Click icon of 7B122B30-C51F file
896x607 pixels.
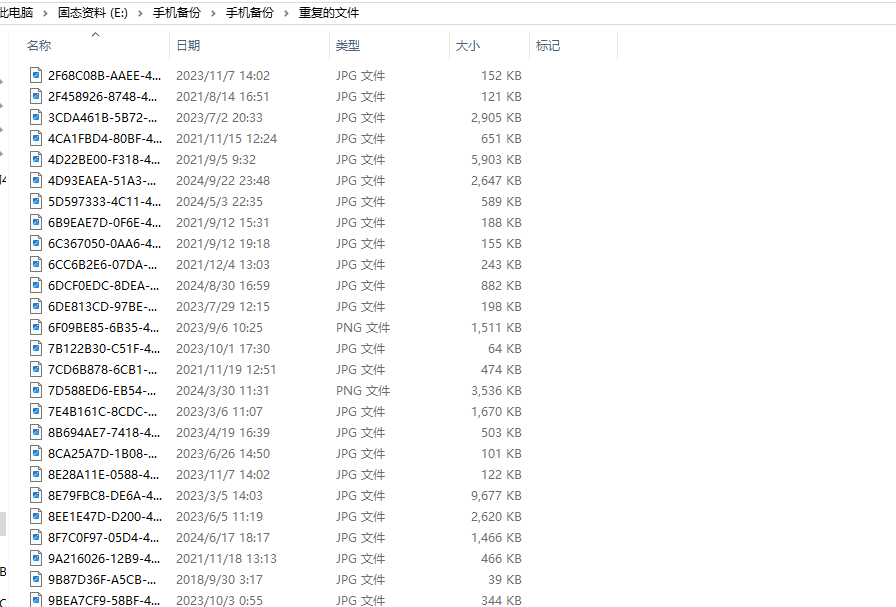pos(36,348)
